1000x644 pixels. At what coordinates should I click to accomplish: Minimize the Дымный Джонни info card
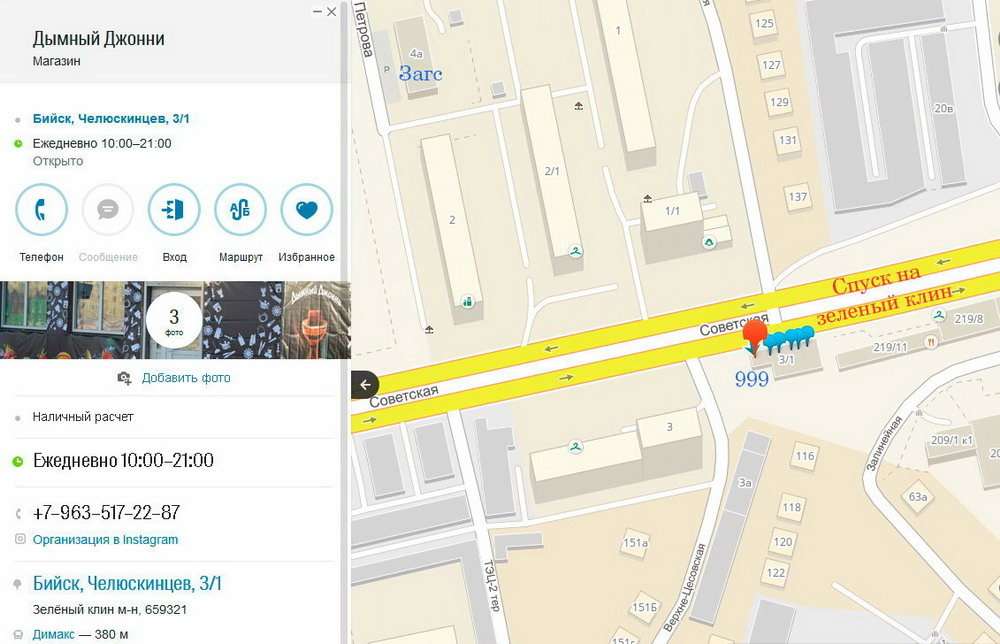317,11
